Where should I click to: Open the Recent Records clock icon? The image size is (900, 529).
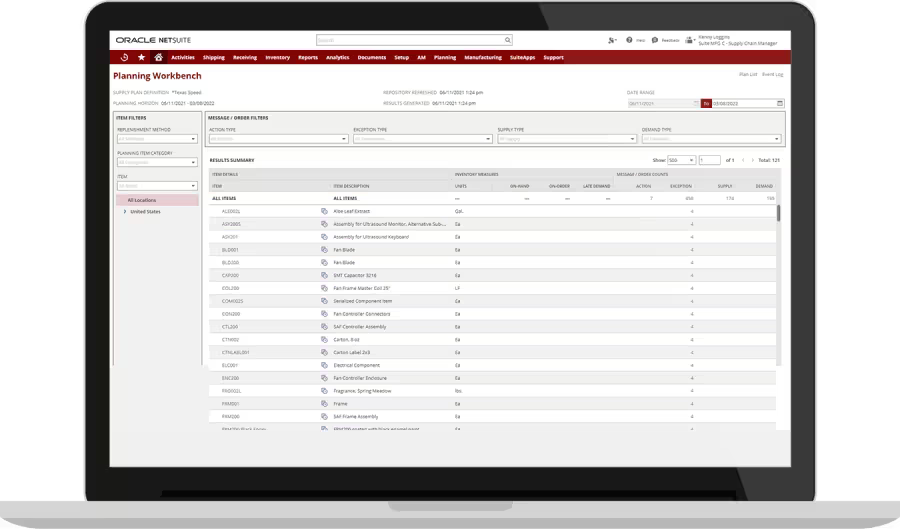pyautogui.click(x=124, y=58)
